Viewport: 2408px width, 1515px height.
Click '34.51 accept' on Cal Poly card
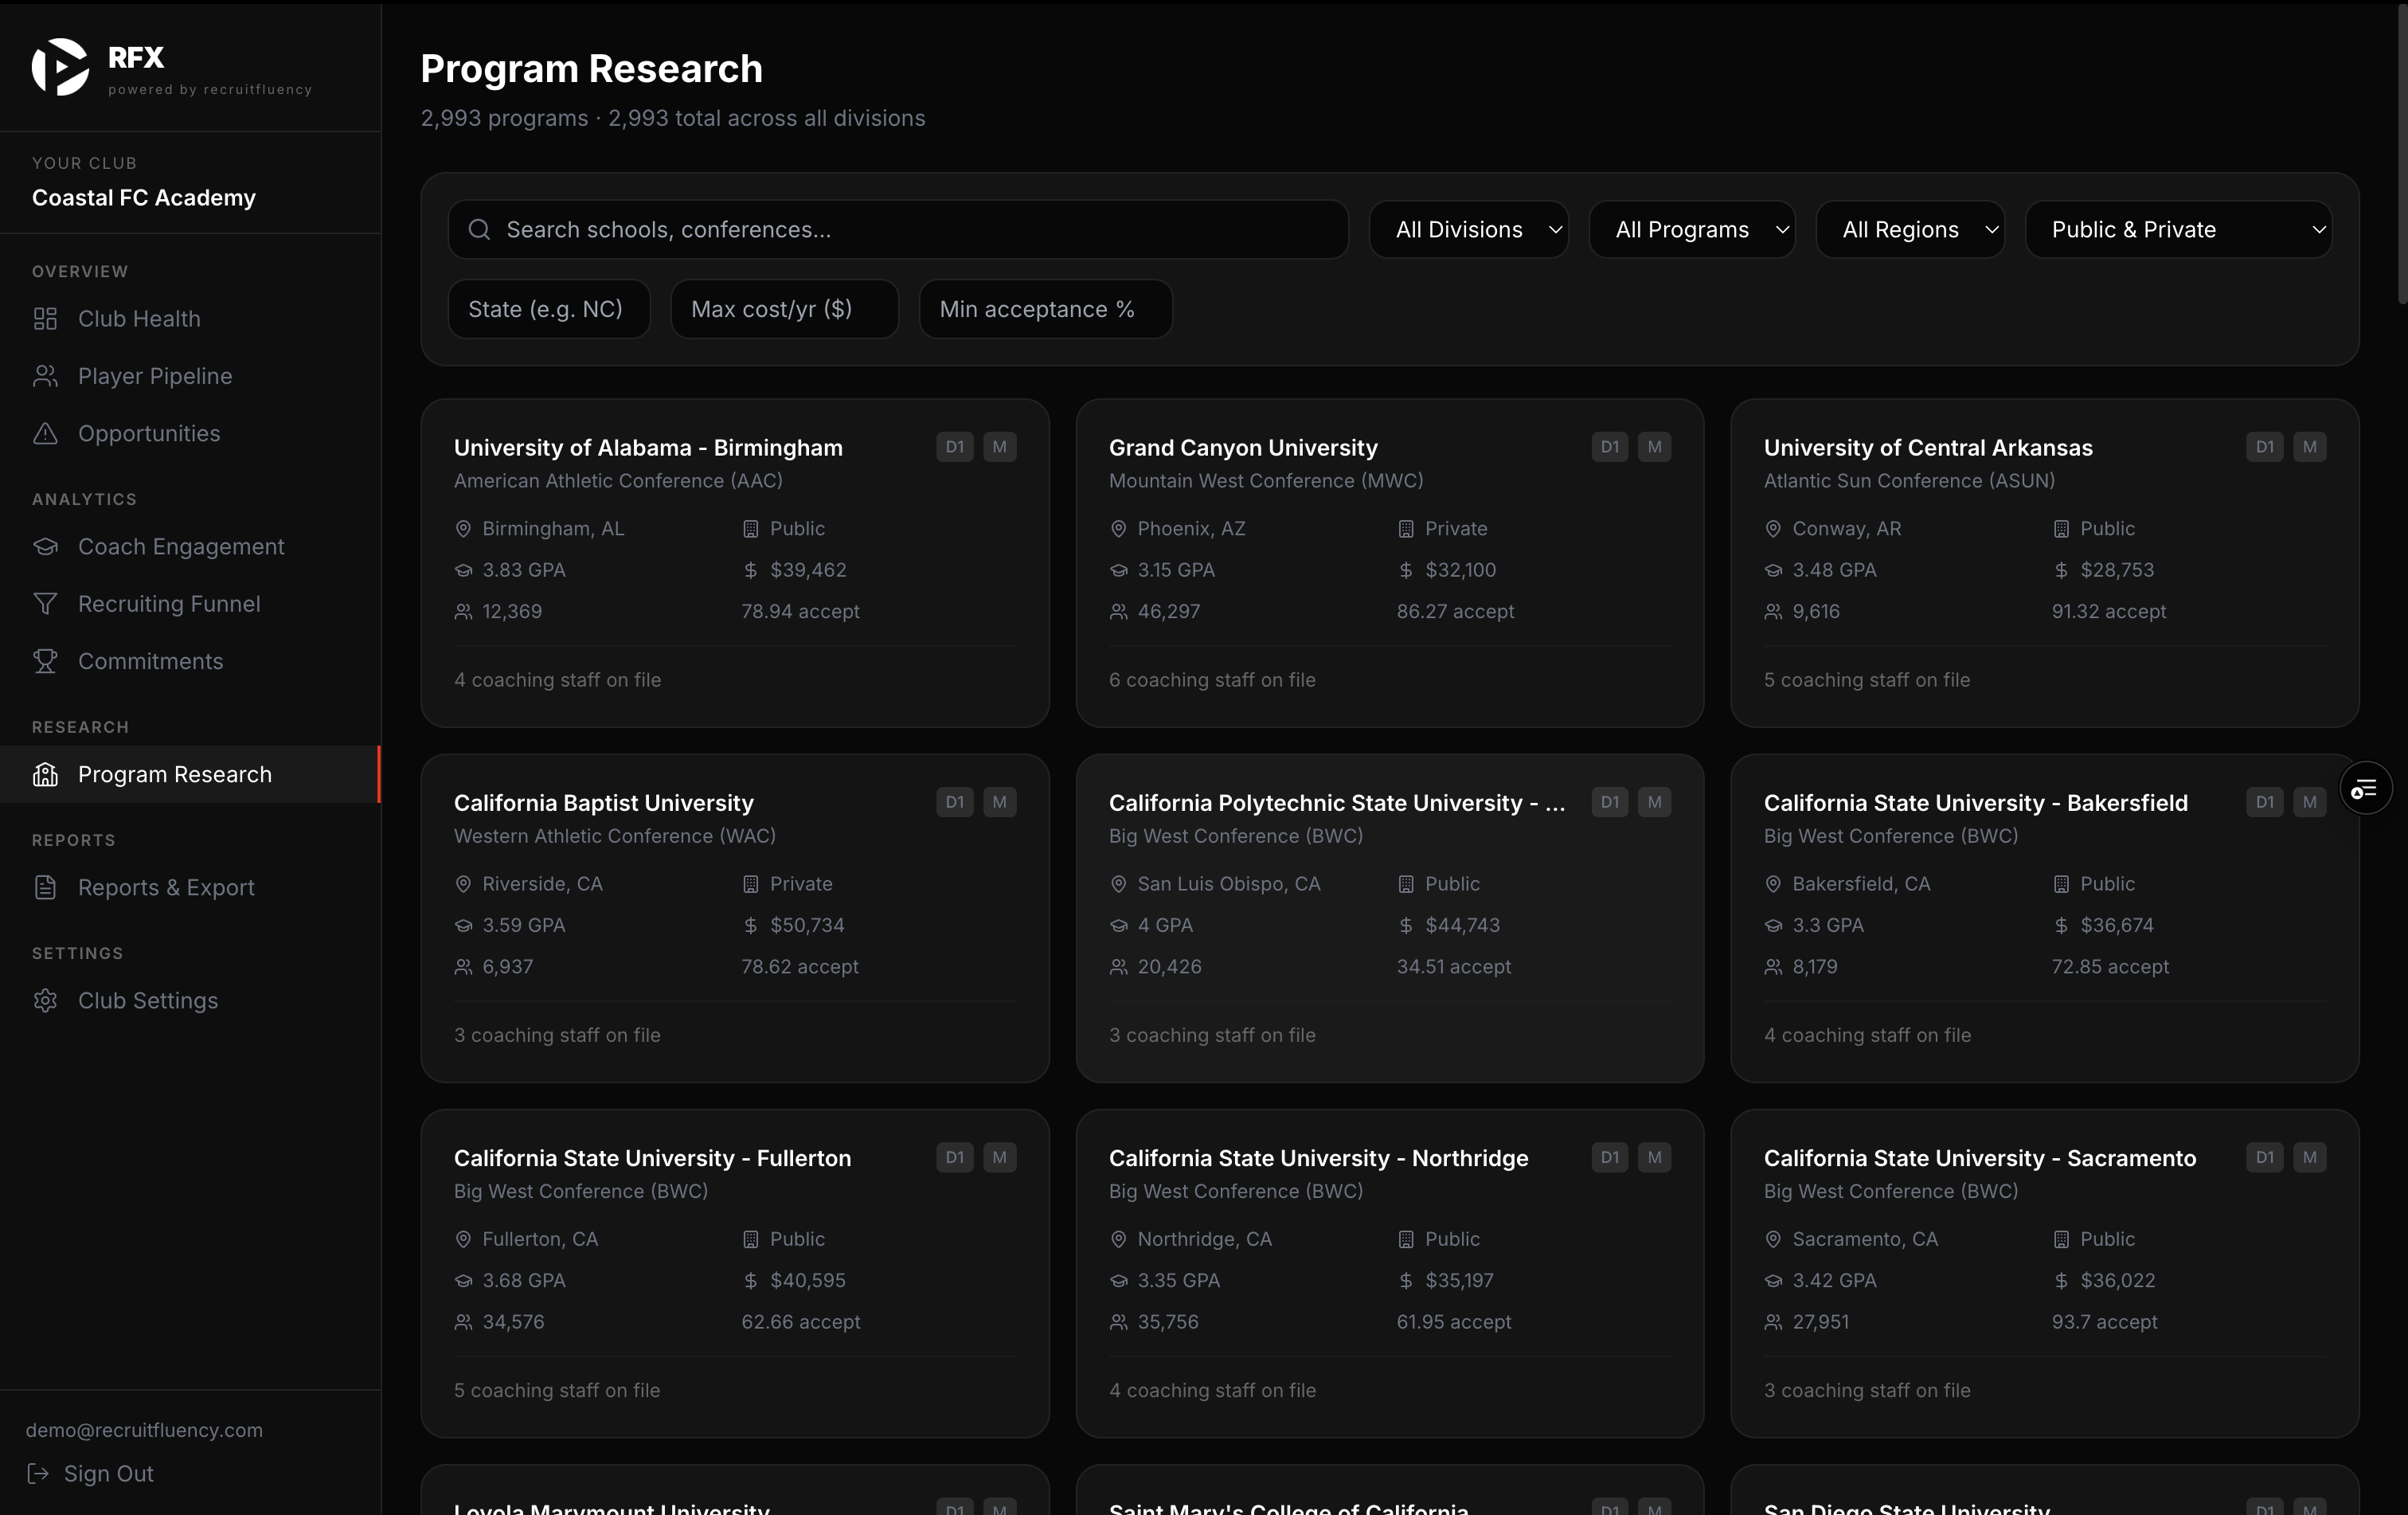(1453, 967)
